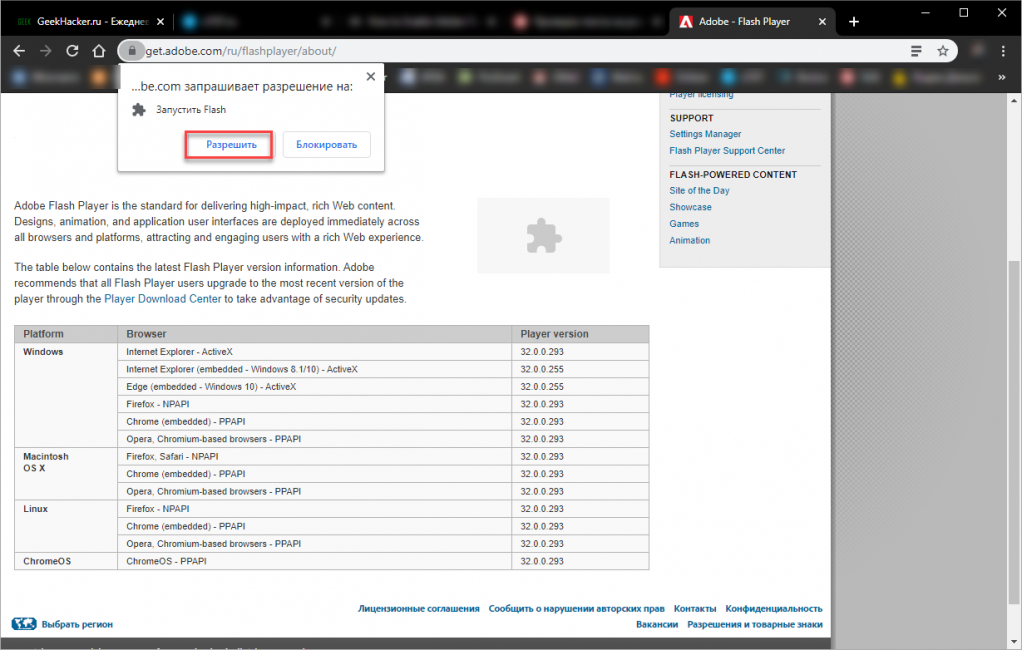Click the blocked plugin puzzle placeholder
This screenshot has width=1022, height=650.
point(543,235)
